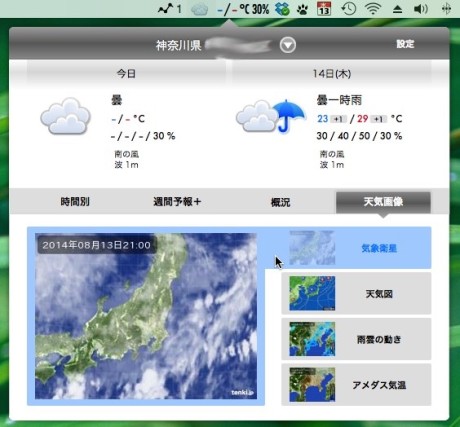
Task: Click the 神奈川県 location title
Action: click(179, 45)
